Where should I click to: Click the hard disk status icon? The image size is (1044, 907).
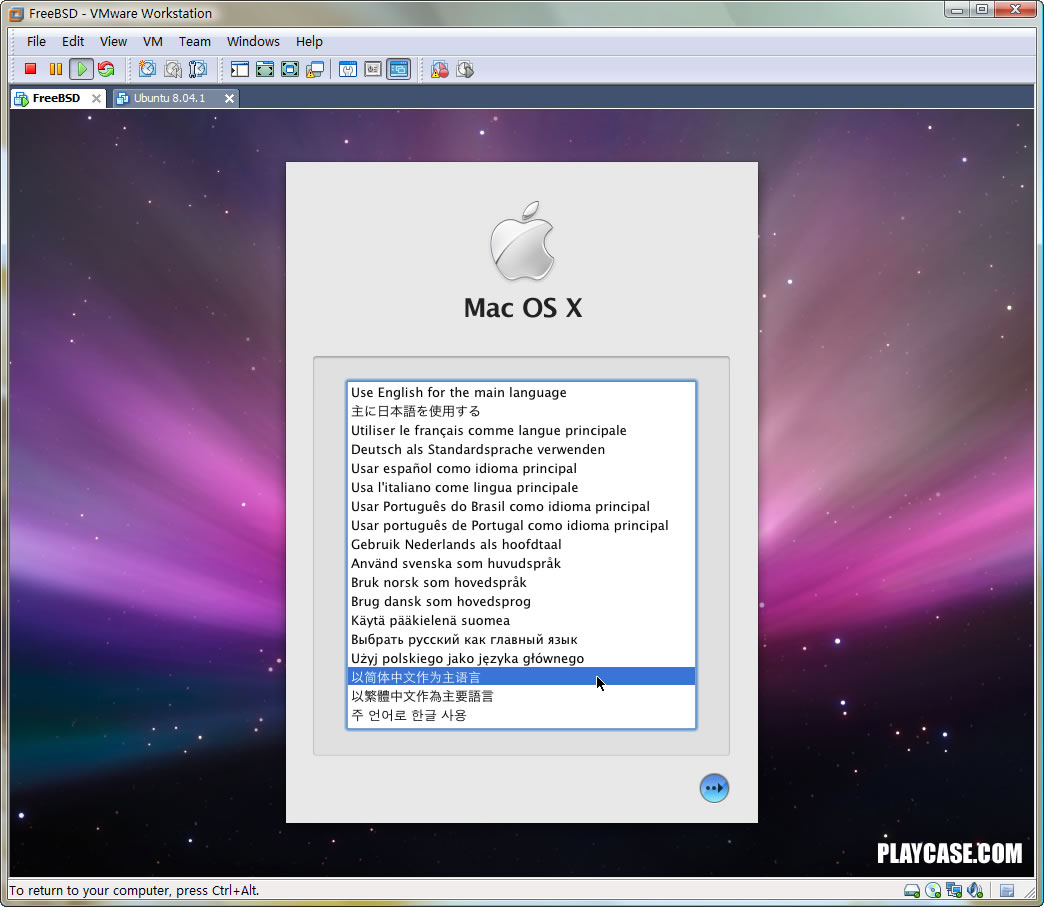[912, 890]
